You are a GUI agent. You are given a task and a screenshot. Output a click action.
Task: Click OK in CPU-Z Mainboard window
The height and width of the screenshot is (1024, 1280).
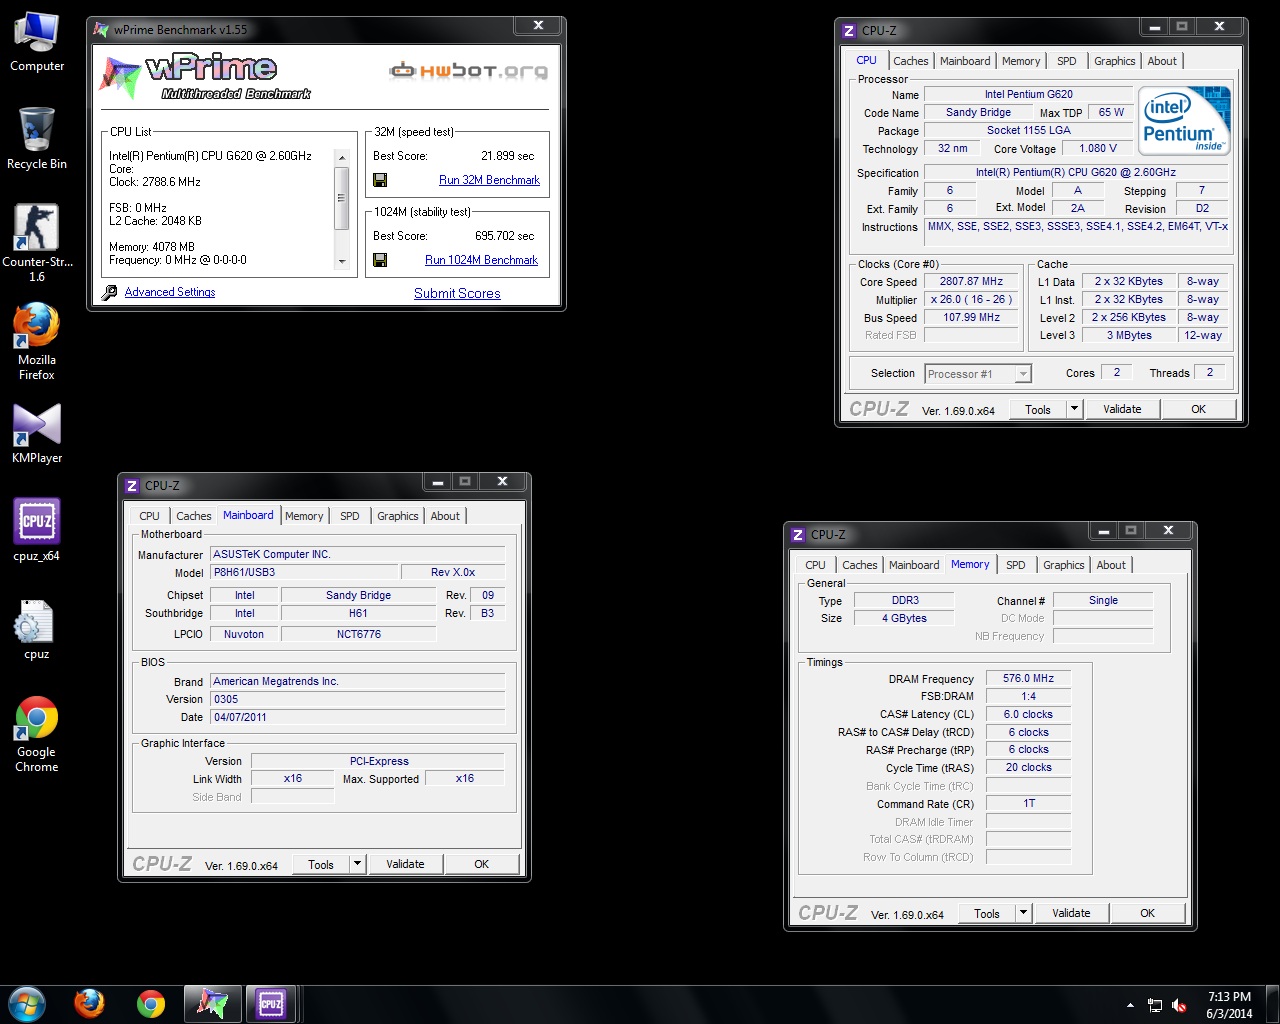click(482, 864)
